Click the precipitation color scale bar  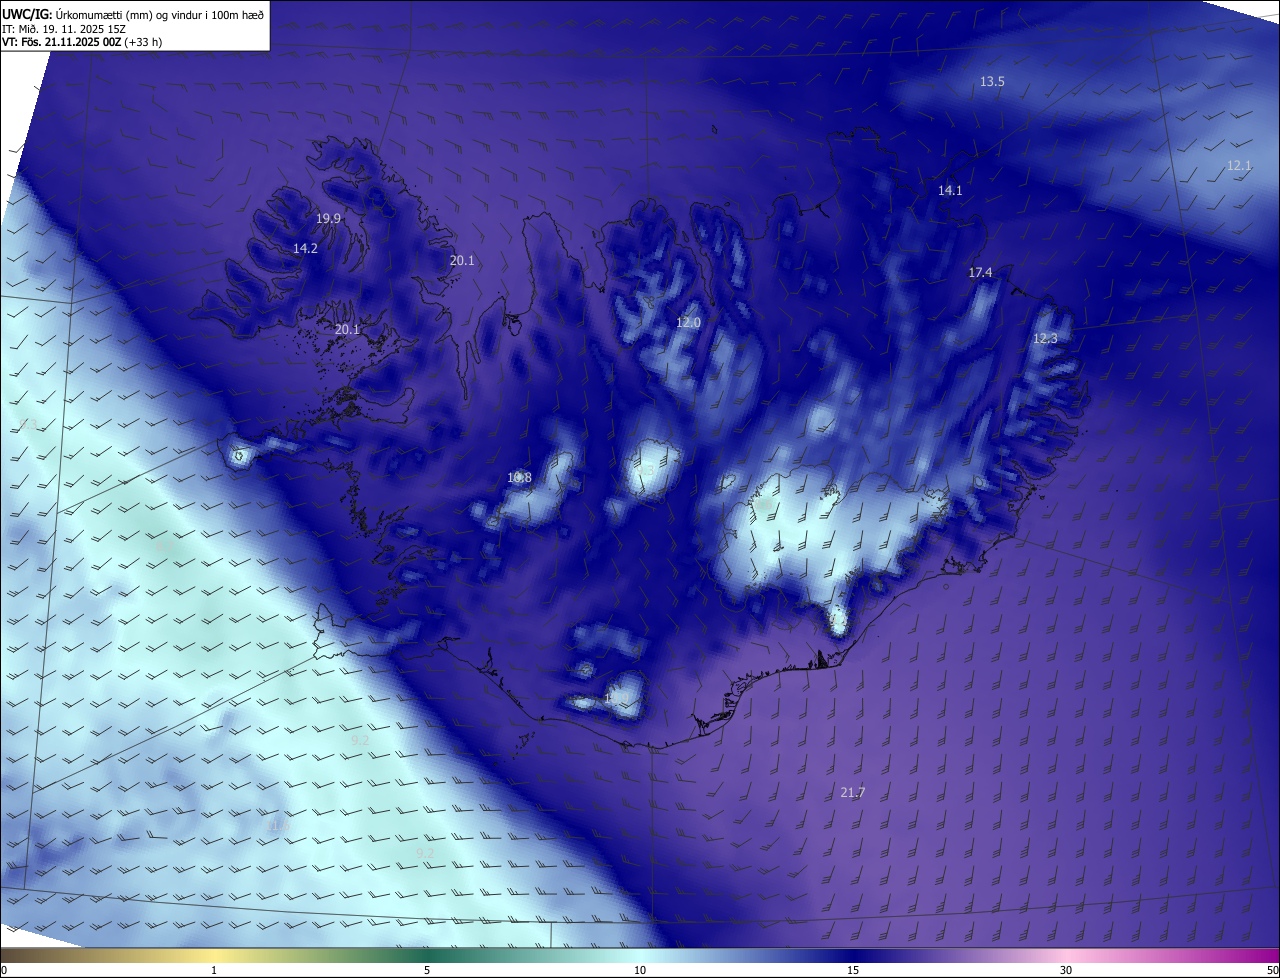tap(640, 955)
